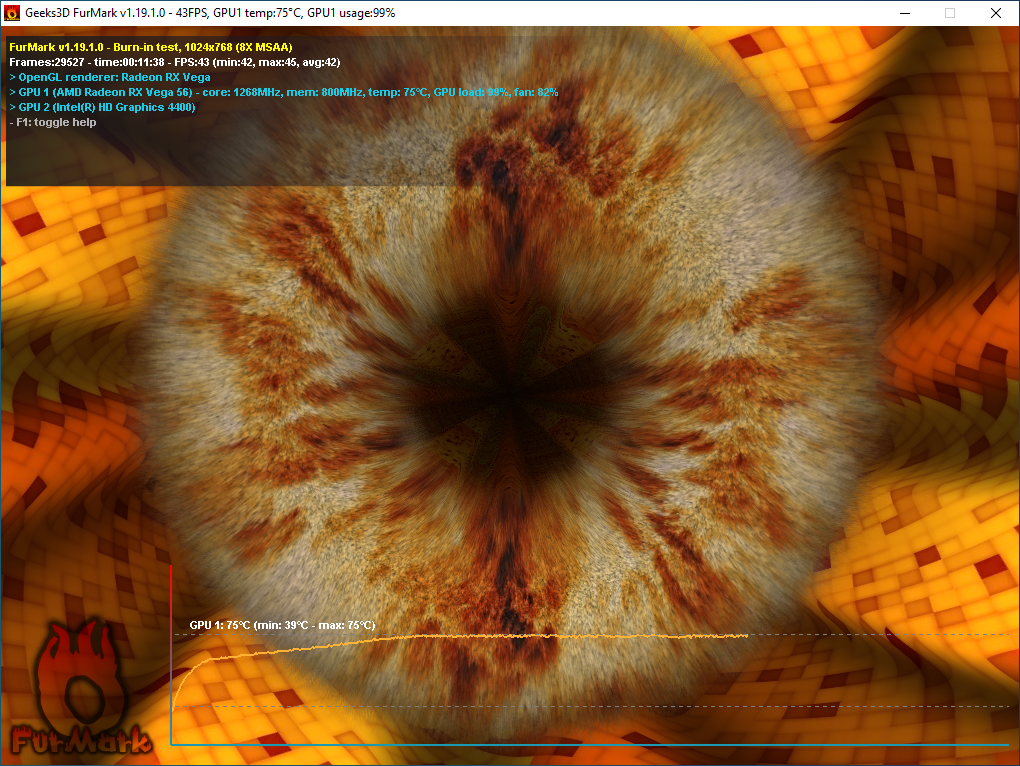Click the 'GPU 1 (AMD Radeon RX Vega 56)' line
Viewport: 1020px width, 766px height.
click(x=284, y=92)
